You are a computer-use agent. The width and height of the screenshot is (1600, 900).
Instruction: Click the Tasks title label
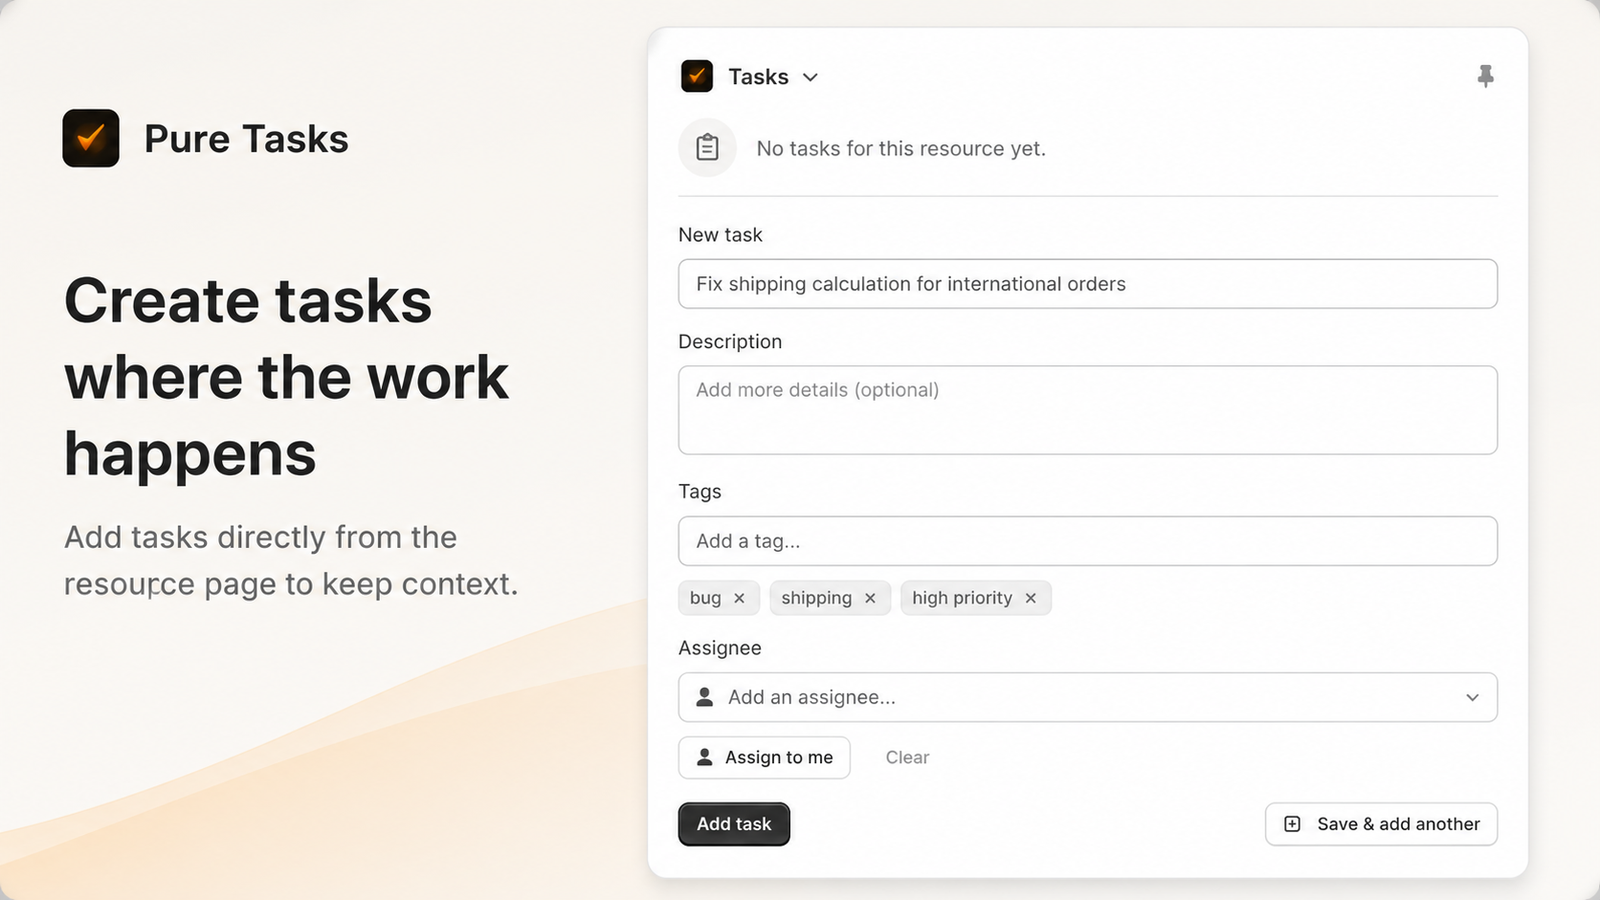coord(758,77)
